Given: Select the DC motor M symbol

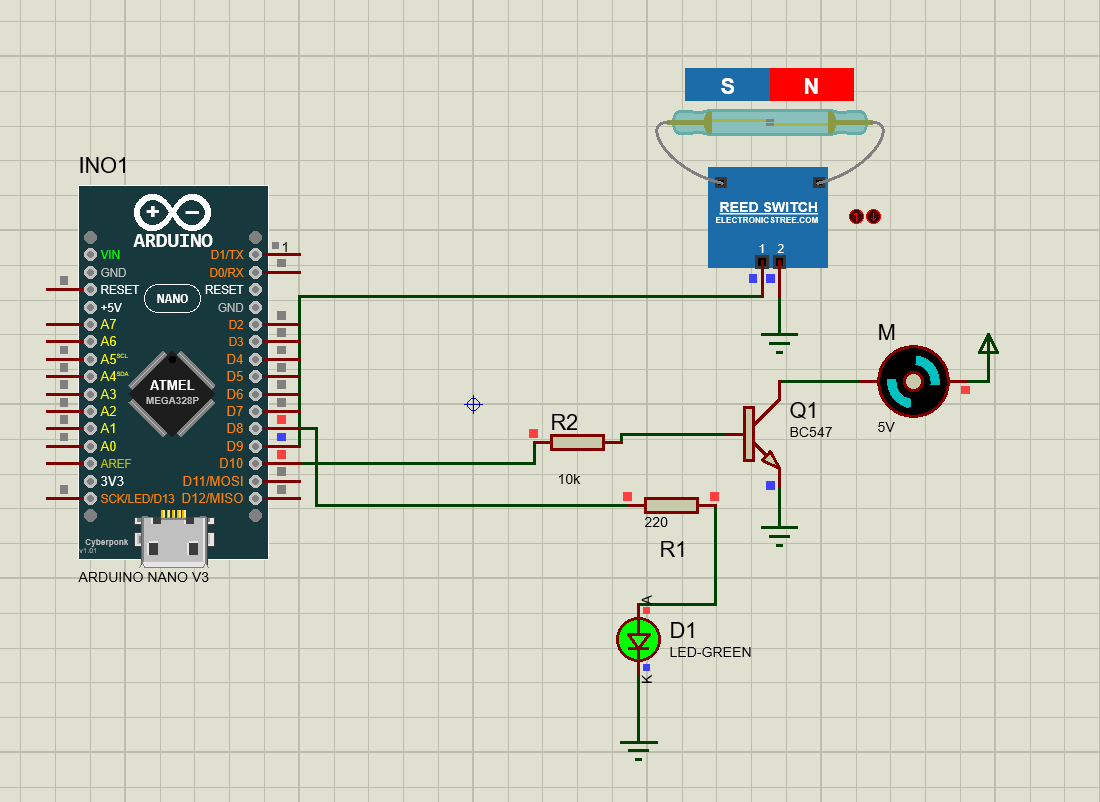Looking at the screenshot, I should (x=913, y=381).
